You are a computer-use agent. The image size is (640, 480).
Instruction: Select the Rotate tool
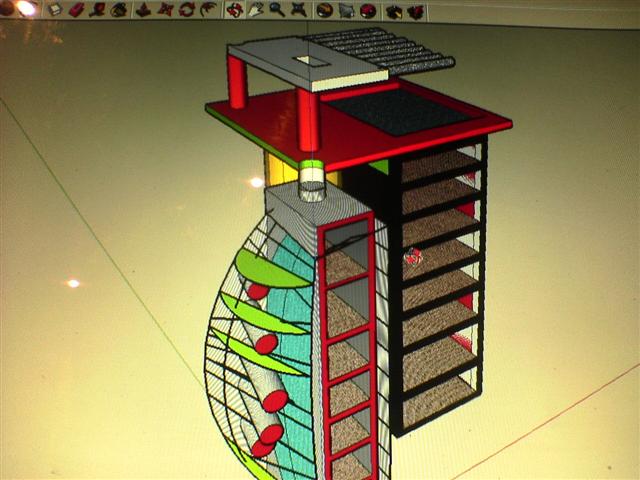click(x=186, y=10)
